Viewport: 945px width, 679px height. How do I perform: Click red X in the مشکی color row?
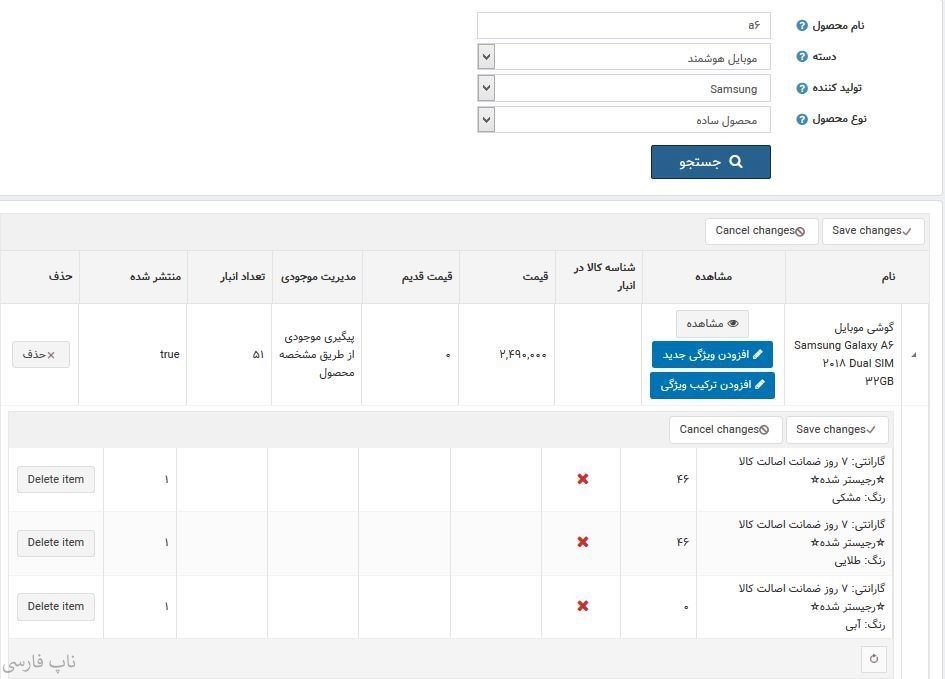click(583, 479)
